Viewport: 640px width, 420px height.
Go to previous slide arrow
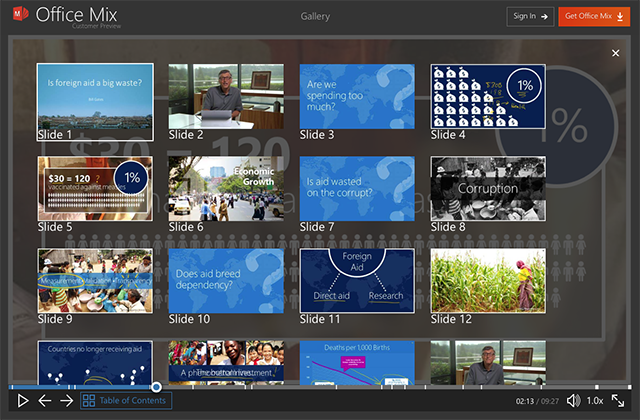(x=44, y=401)
